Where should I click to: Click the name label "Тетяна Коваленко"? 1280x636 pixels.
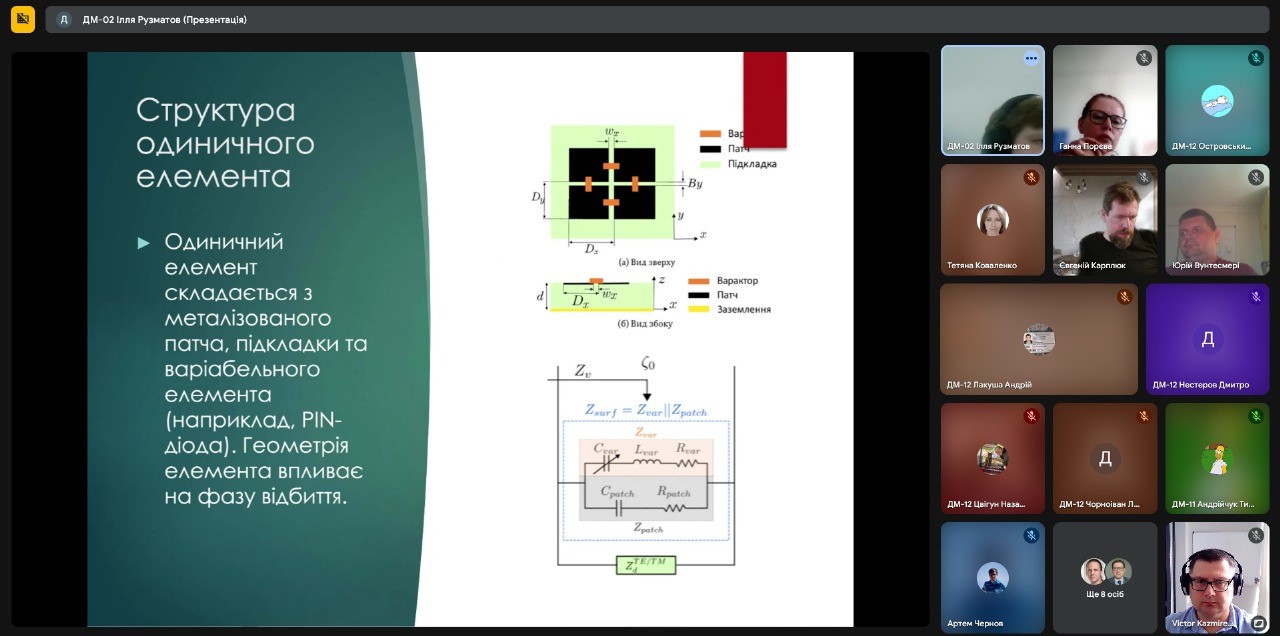982,266
